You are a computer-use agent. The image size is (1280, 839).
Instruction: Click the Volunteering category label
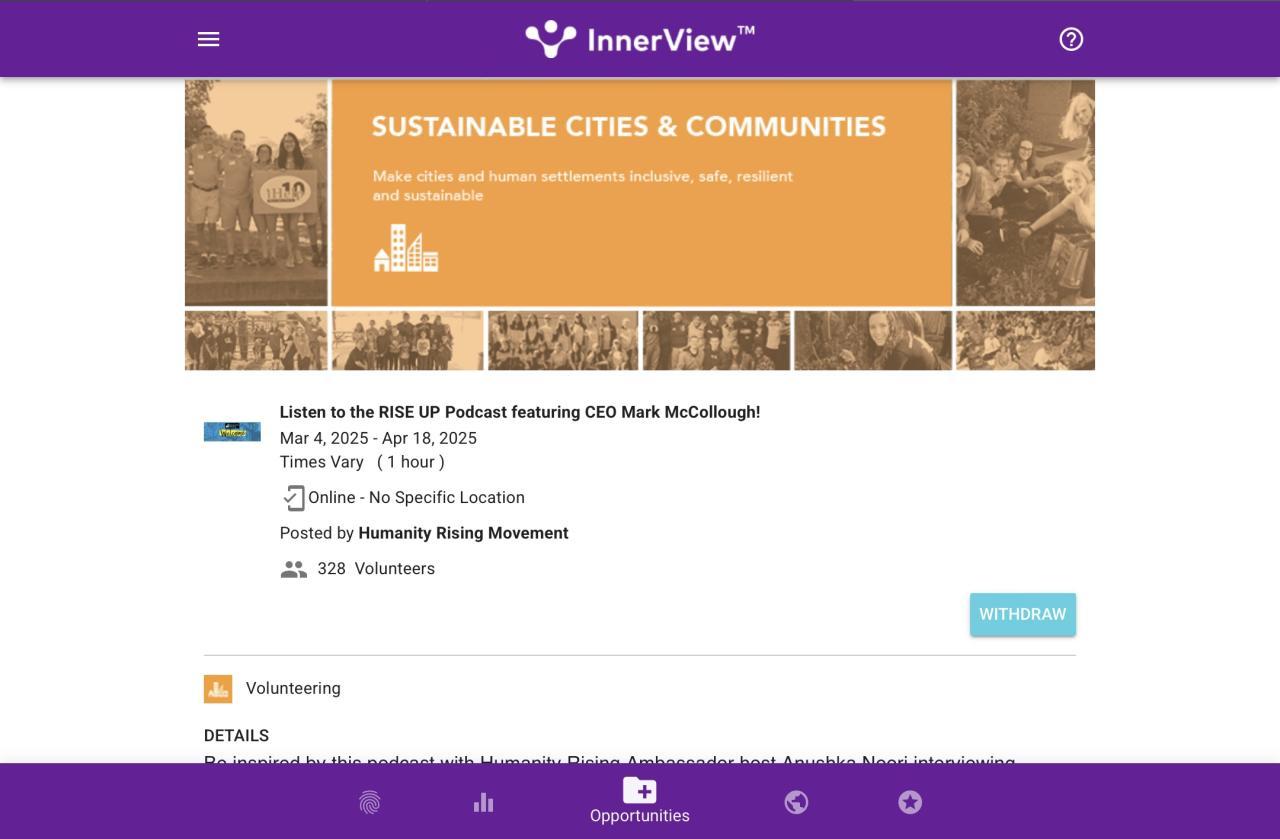pyautogui.click(x=293, y=688)
